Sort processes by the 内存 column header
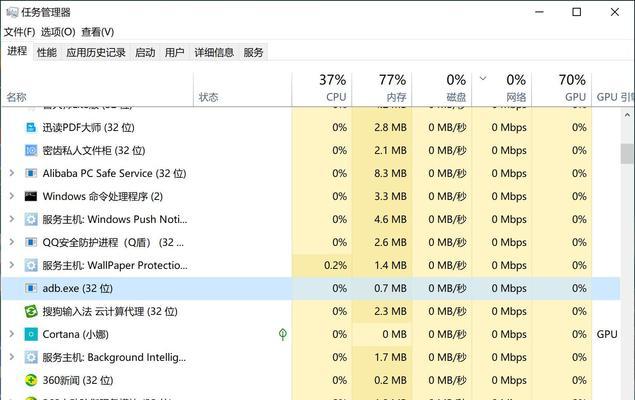The image size is (635, 400). point(382,89)
